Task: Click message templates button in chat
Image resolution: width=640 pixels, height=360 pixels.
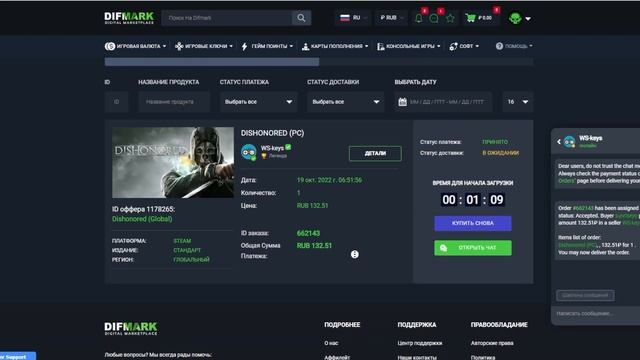Action: tap(585, 296)
